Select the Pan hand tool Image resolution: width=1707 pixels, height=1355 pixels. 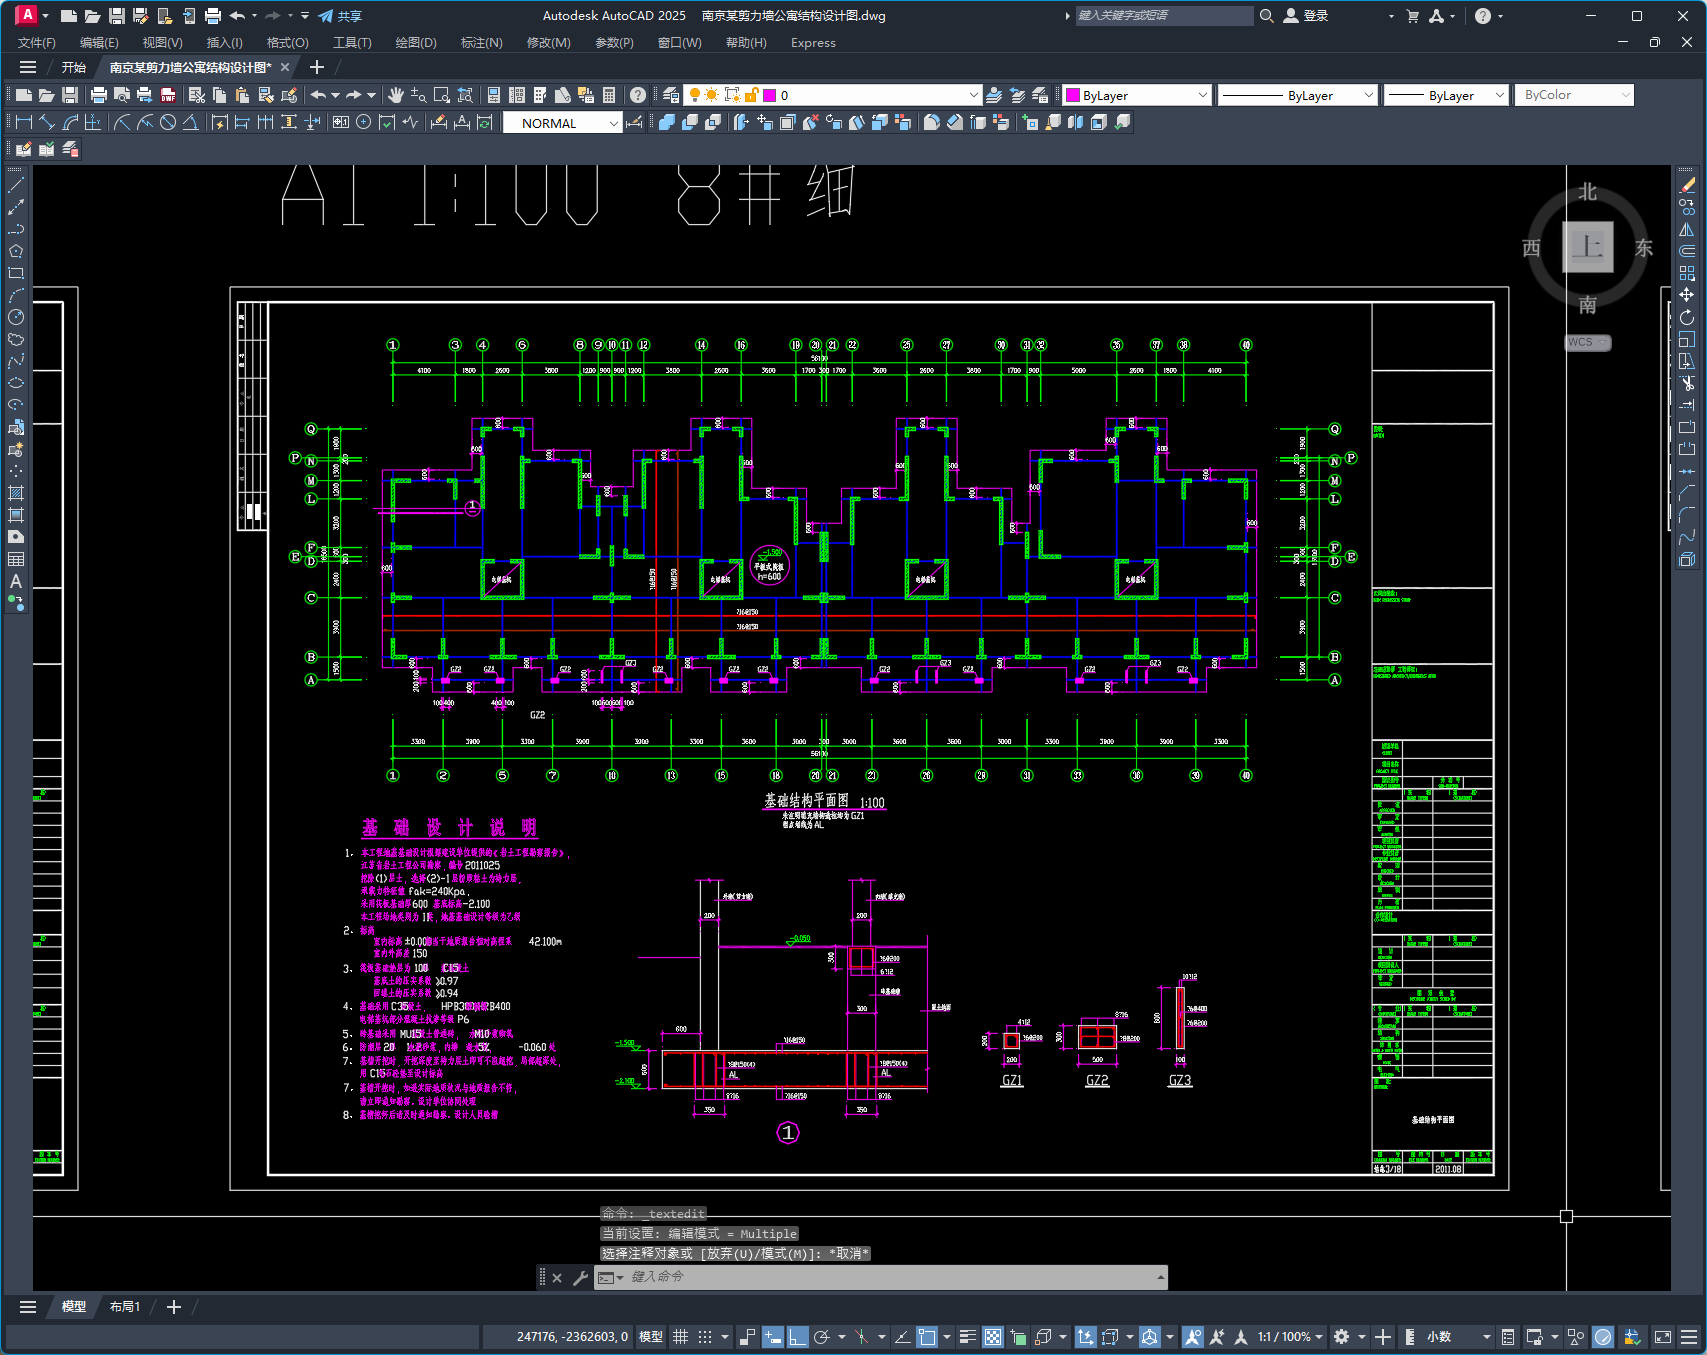(396, 95)
